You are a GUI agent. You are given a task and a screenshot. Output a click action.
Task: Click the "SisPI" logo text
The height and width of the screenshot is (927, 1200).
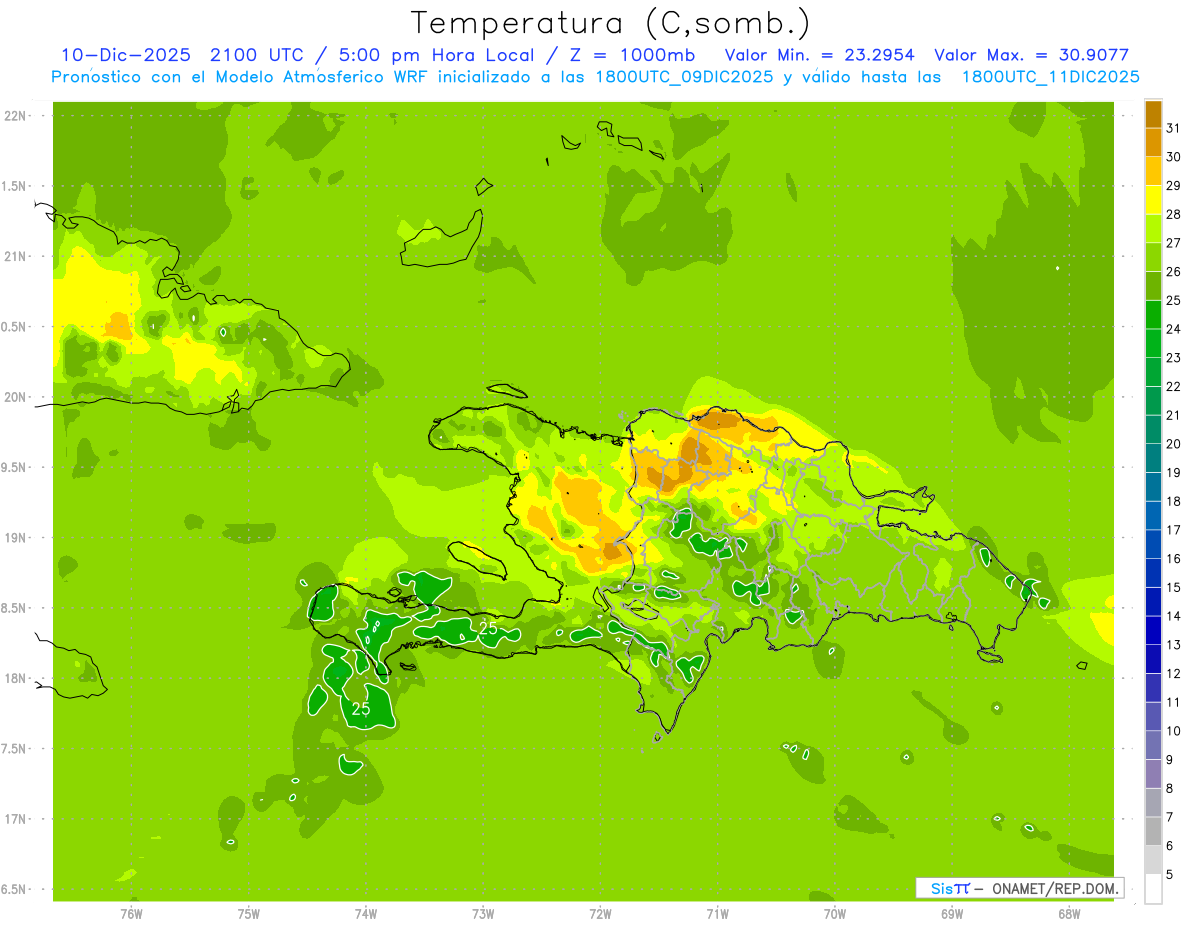coord(950,888)
